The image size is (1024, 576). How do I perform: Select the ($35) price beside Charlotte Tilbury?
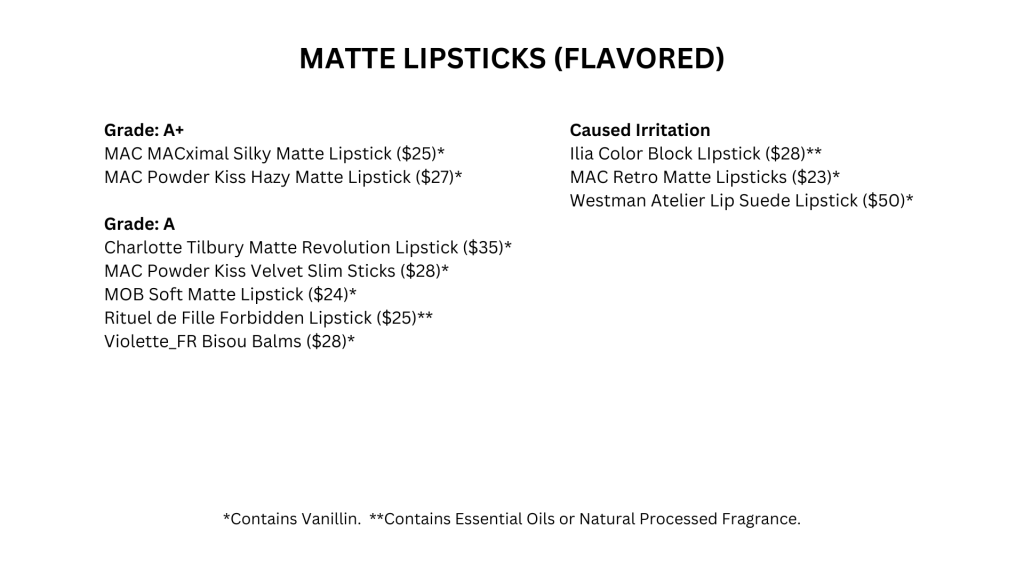pos(482,247)
